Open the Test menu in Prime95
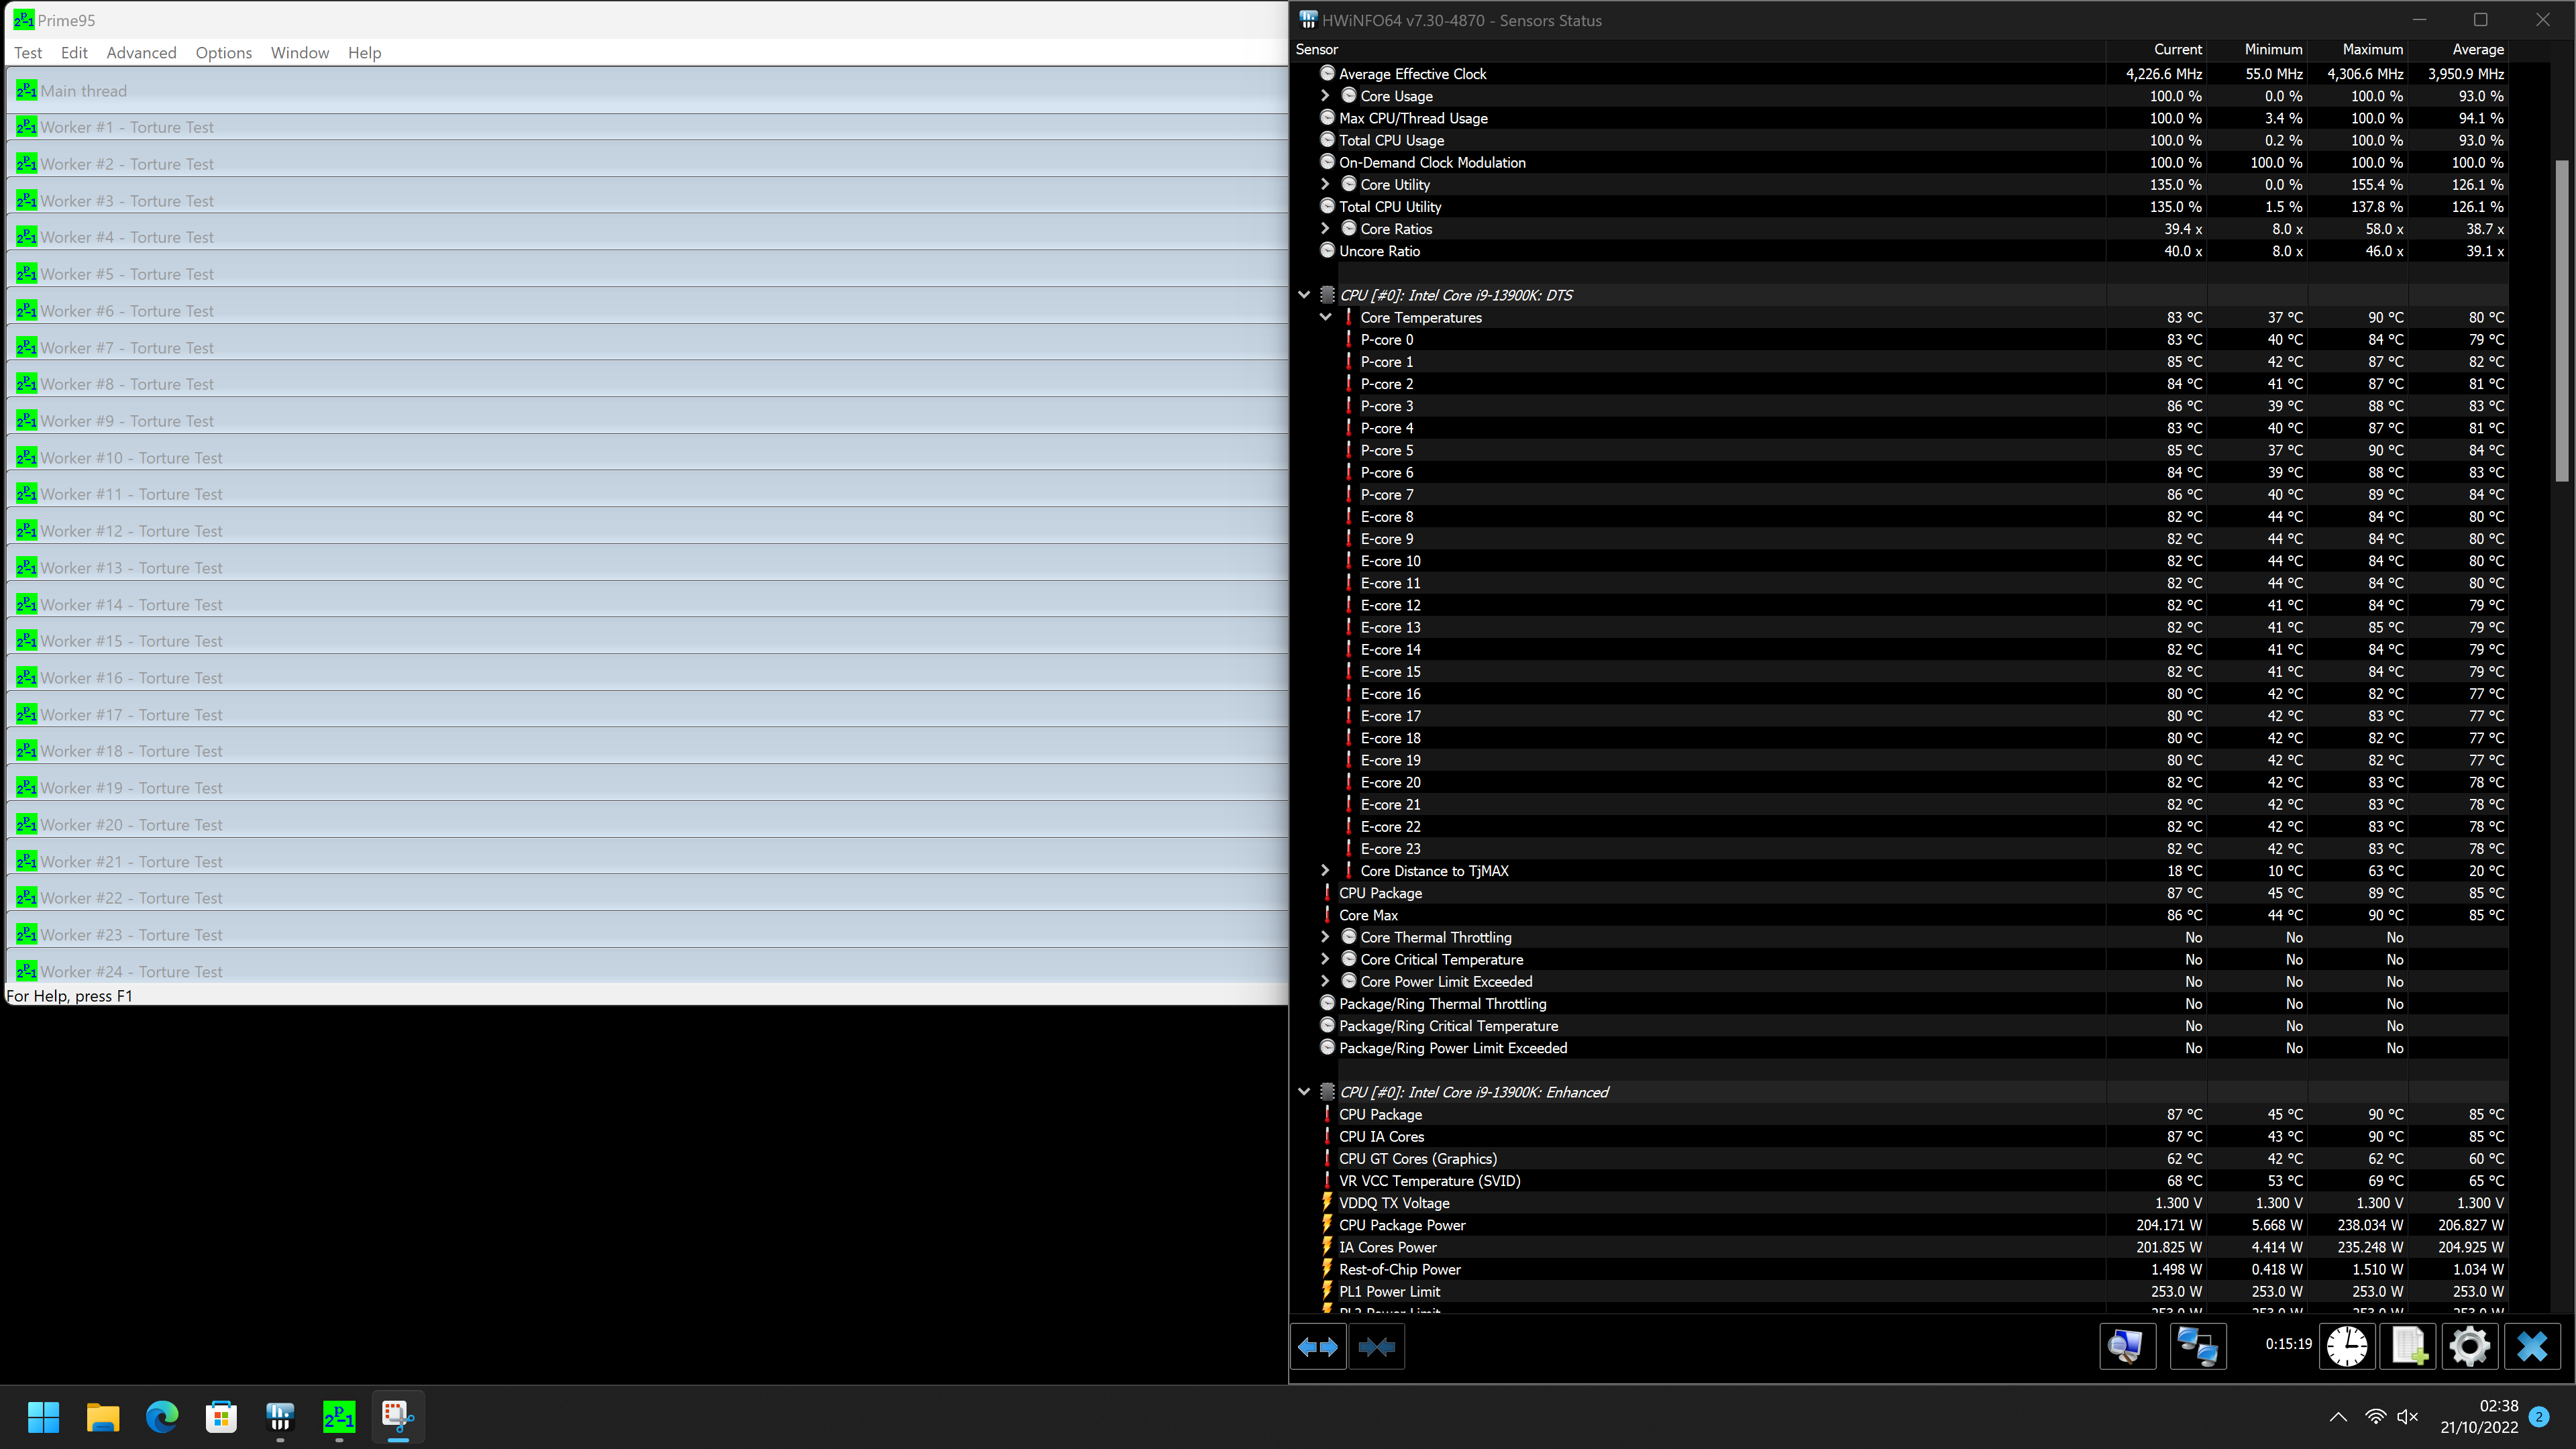This screenshot has width=2576, height=1449. tap(28, 53)
